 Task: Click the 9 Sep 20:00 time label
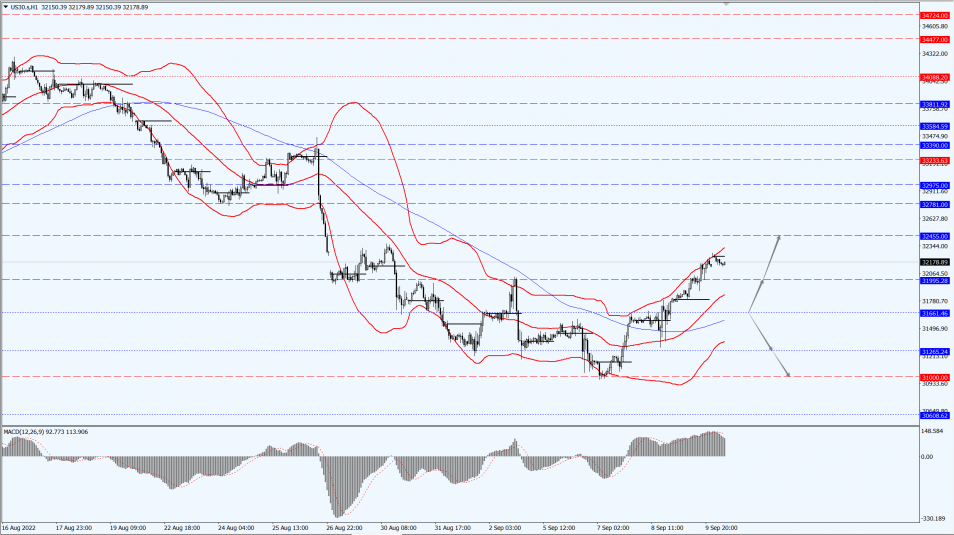(x=722, y=527)
